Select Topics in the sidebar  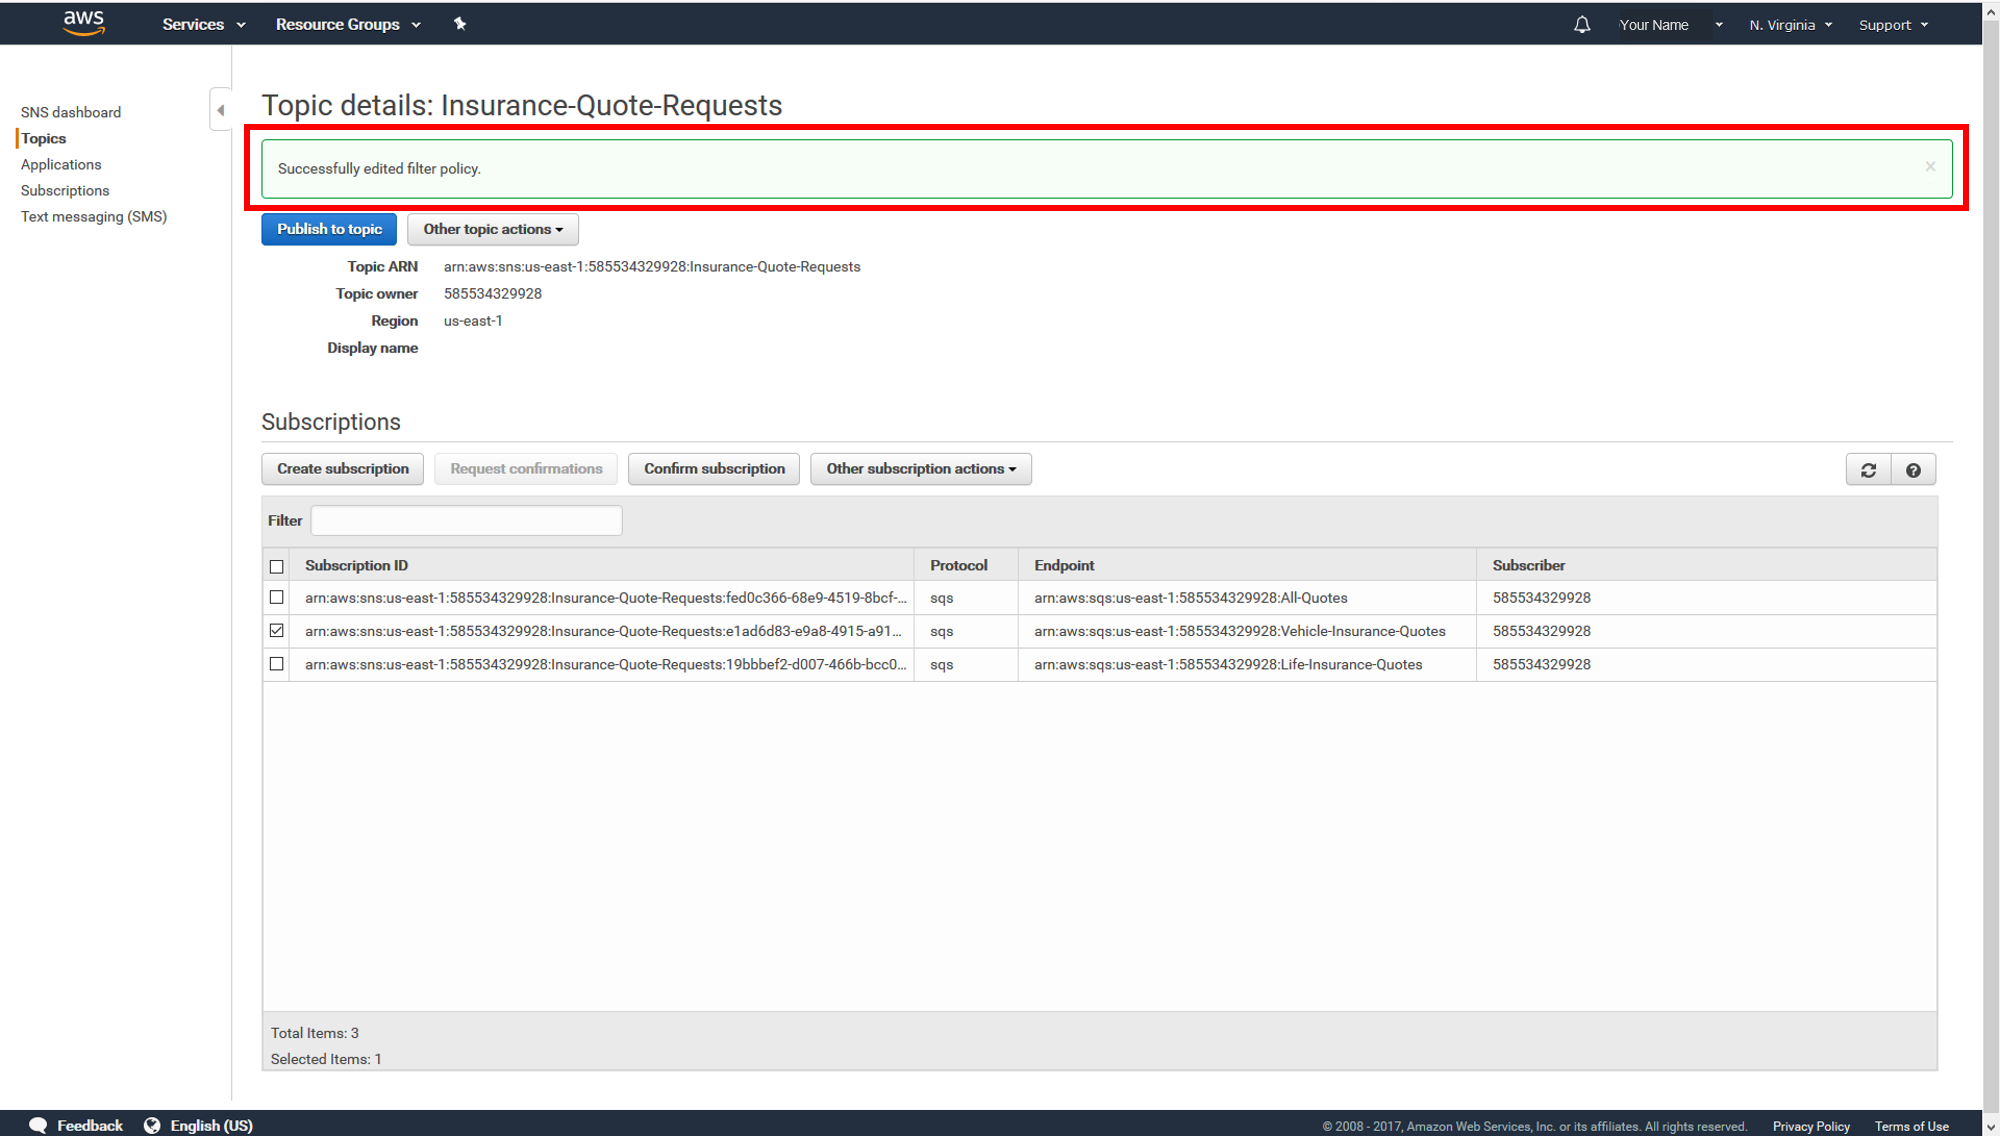click(x=44, y=138)
